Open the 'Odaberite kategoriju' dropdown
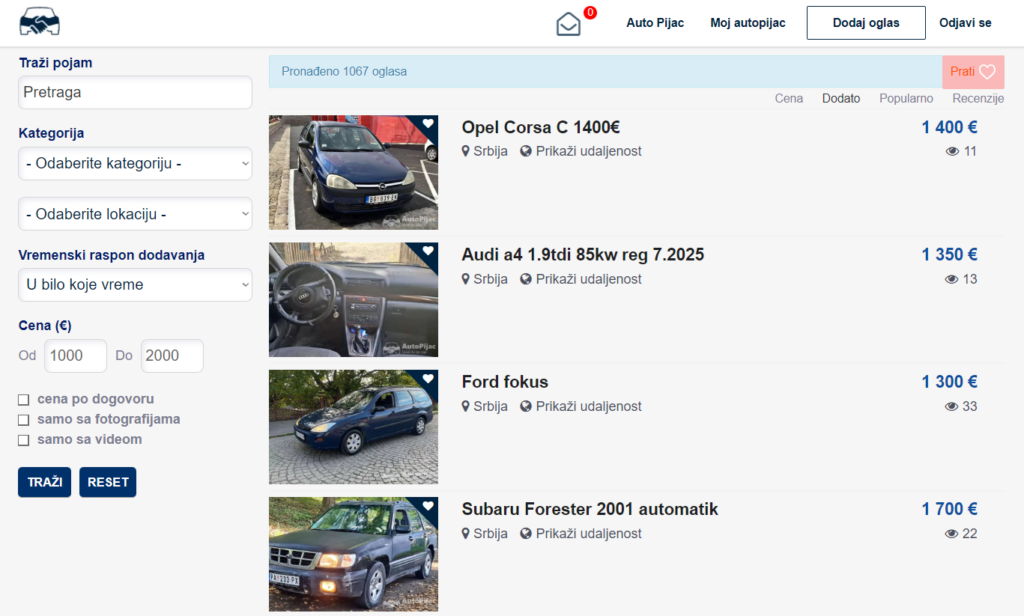1024x616 pixels. (135, 163)
